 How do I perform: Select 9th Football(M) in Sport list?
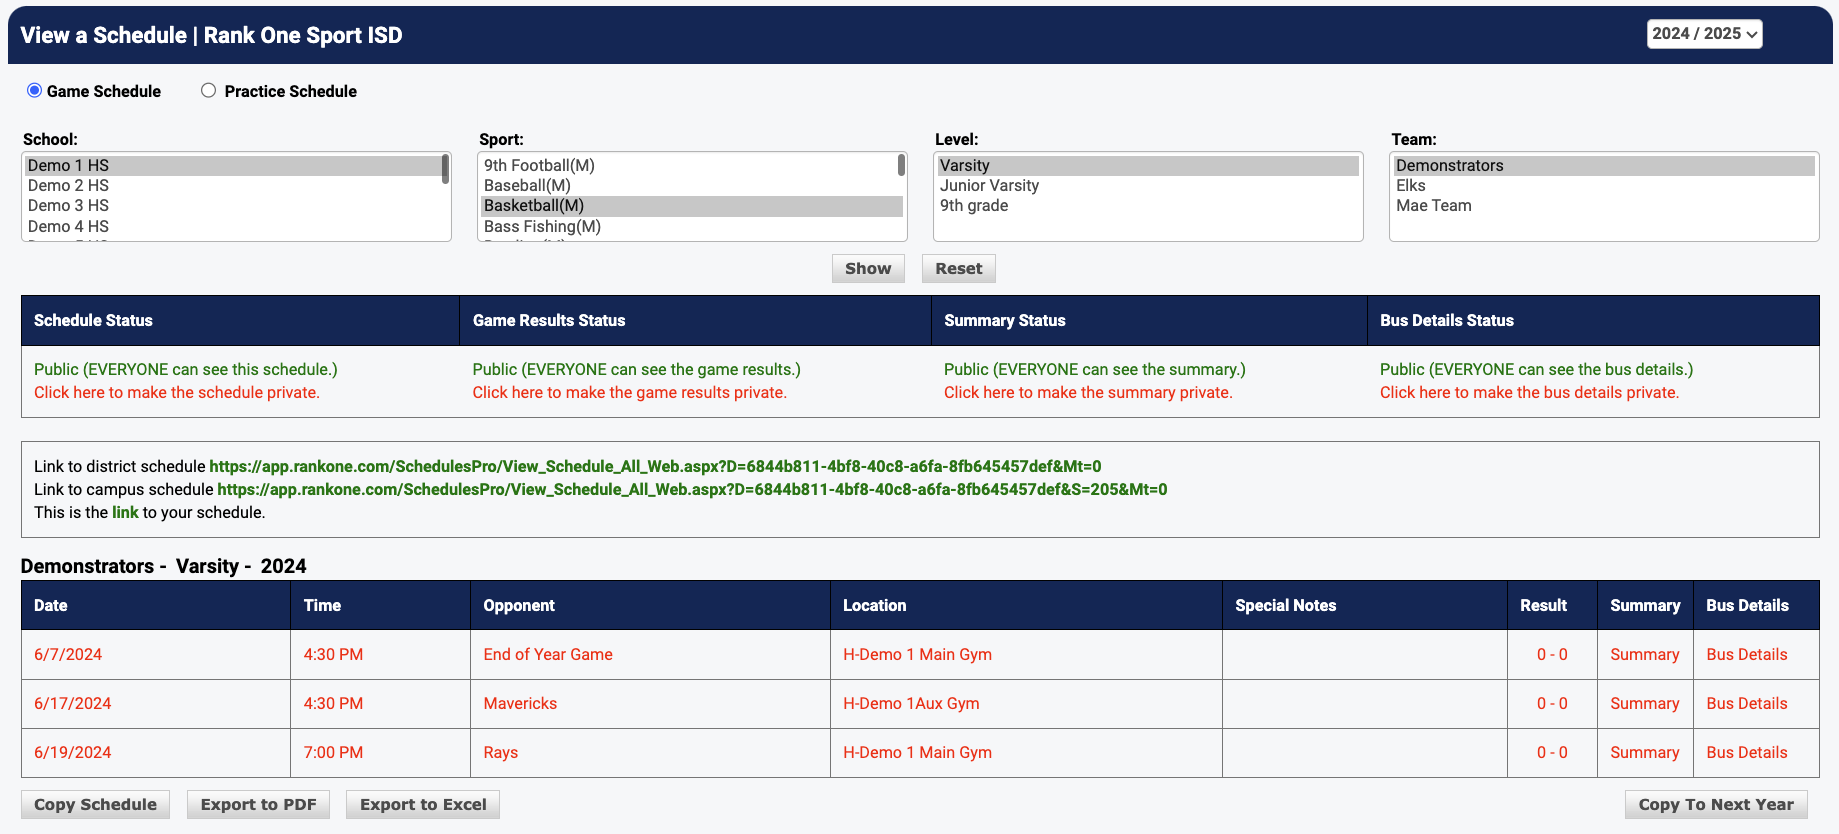[690, 165]
